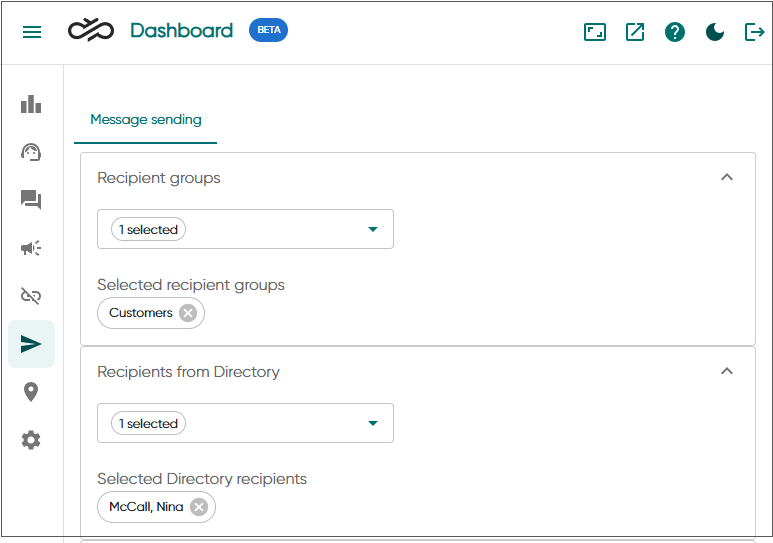Screen dimensions: 773x543
Task: Open in new window icon
Action: (x=635, y=32)
